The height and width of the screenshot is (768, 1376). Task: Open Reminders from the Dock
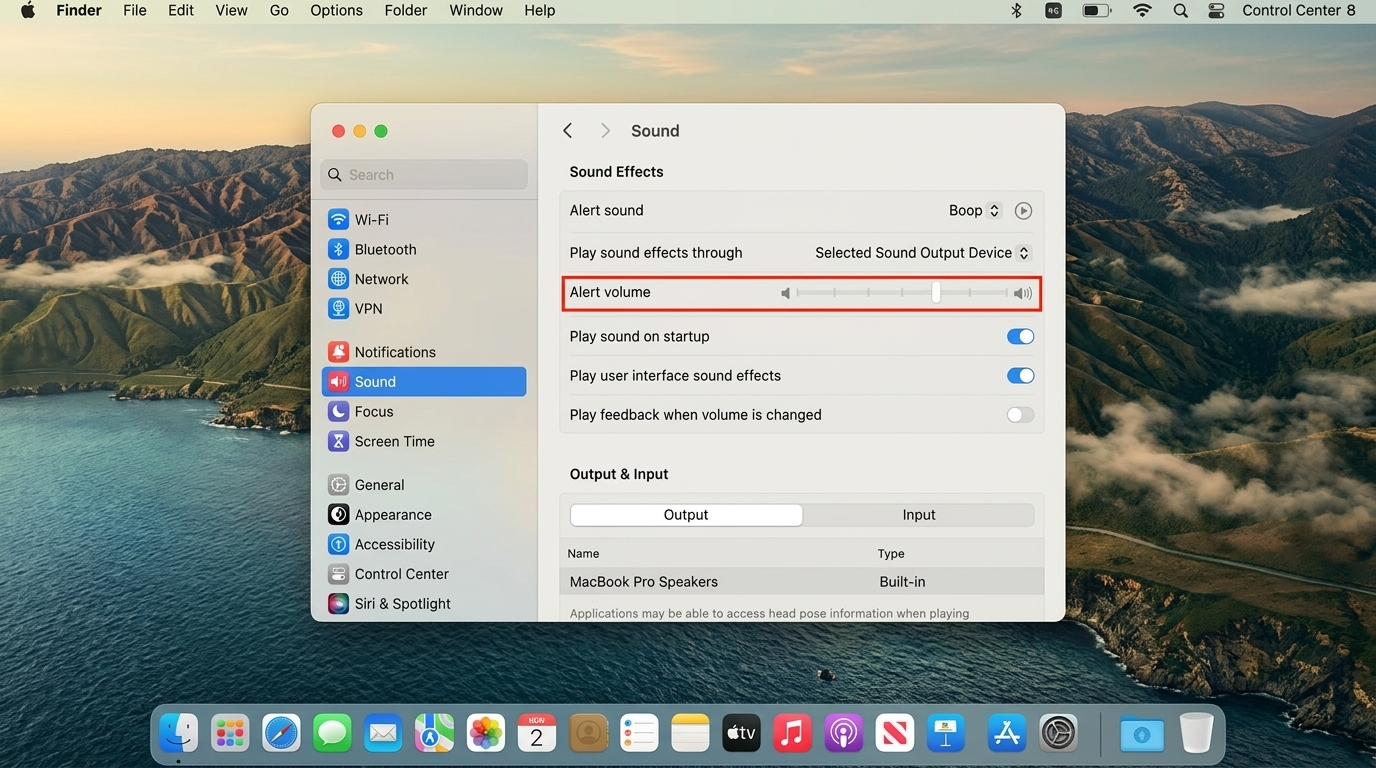(639, 733)
